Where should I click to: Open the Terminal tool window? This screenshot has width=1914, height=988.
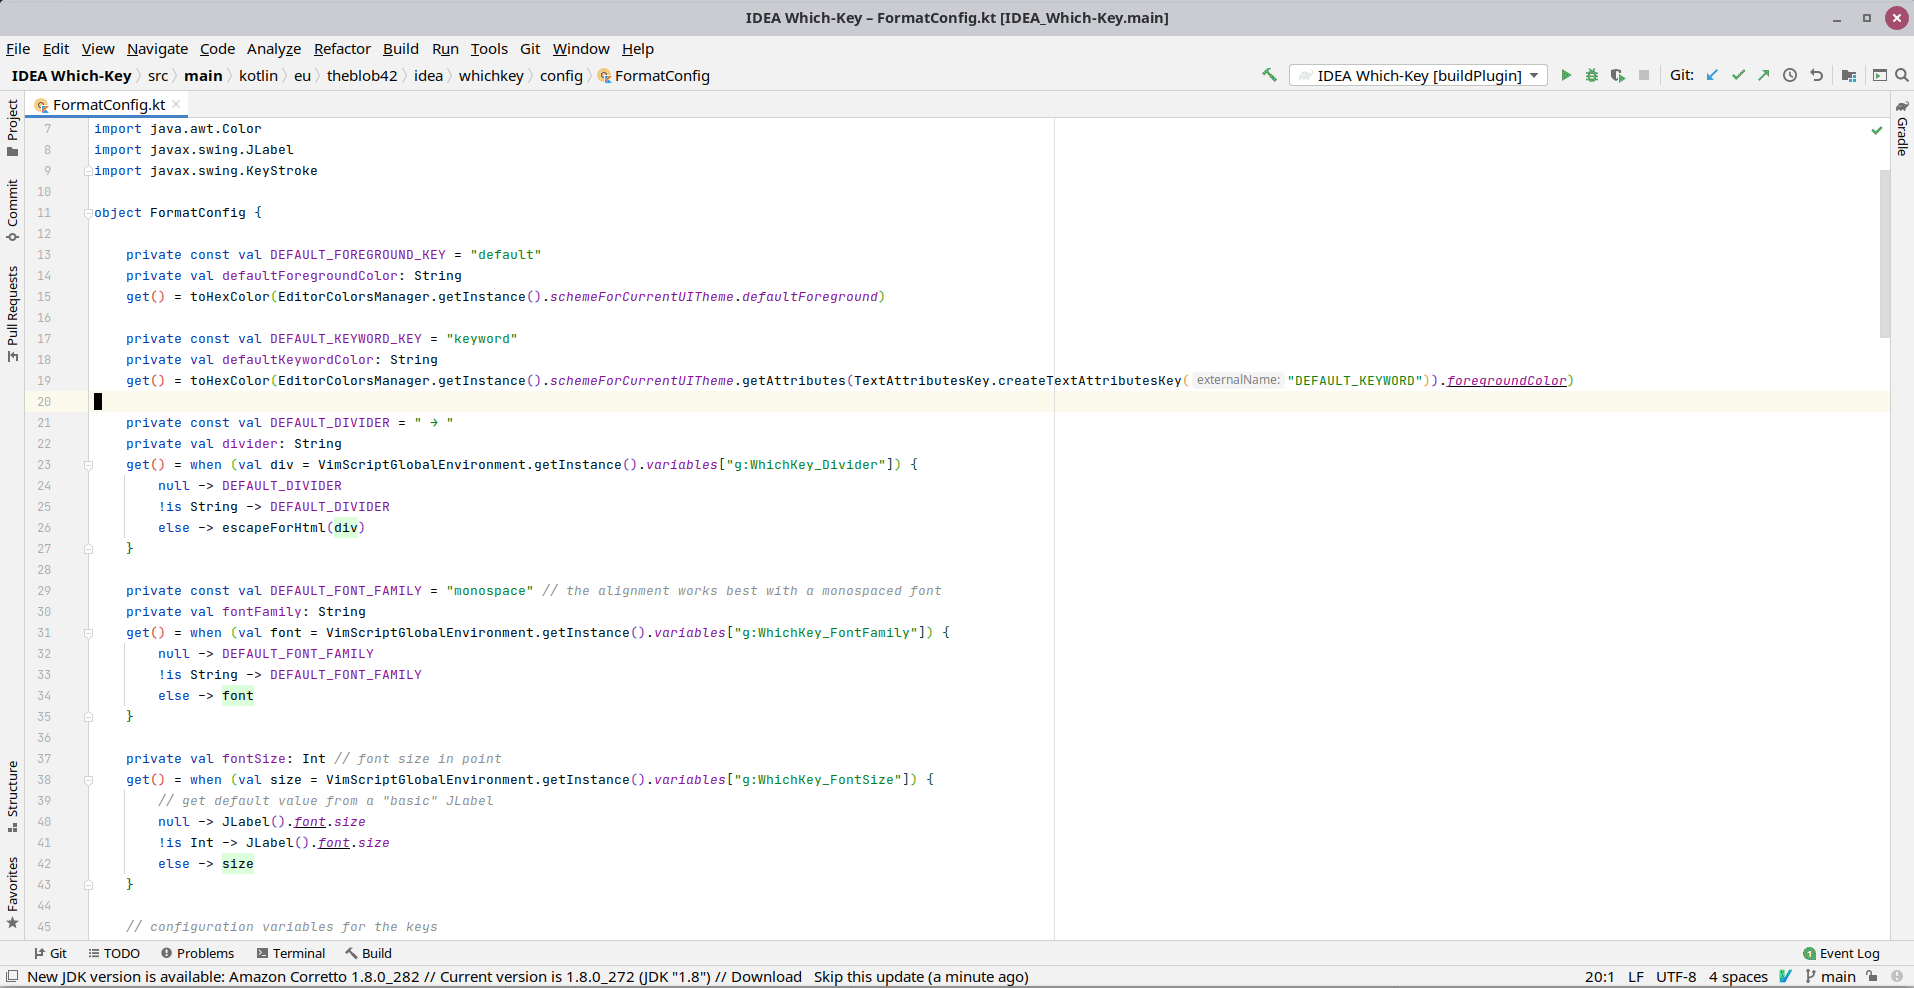(291, 953)
